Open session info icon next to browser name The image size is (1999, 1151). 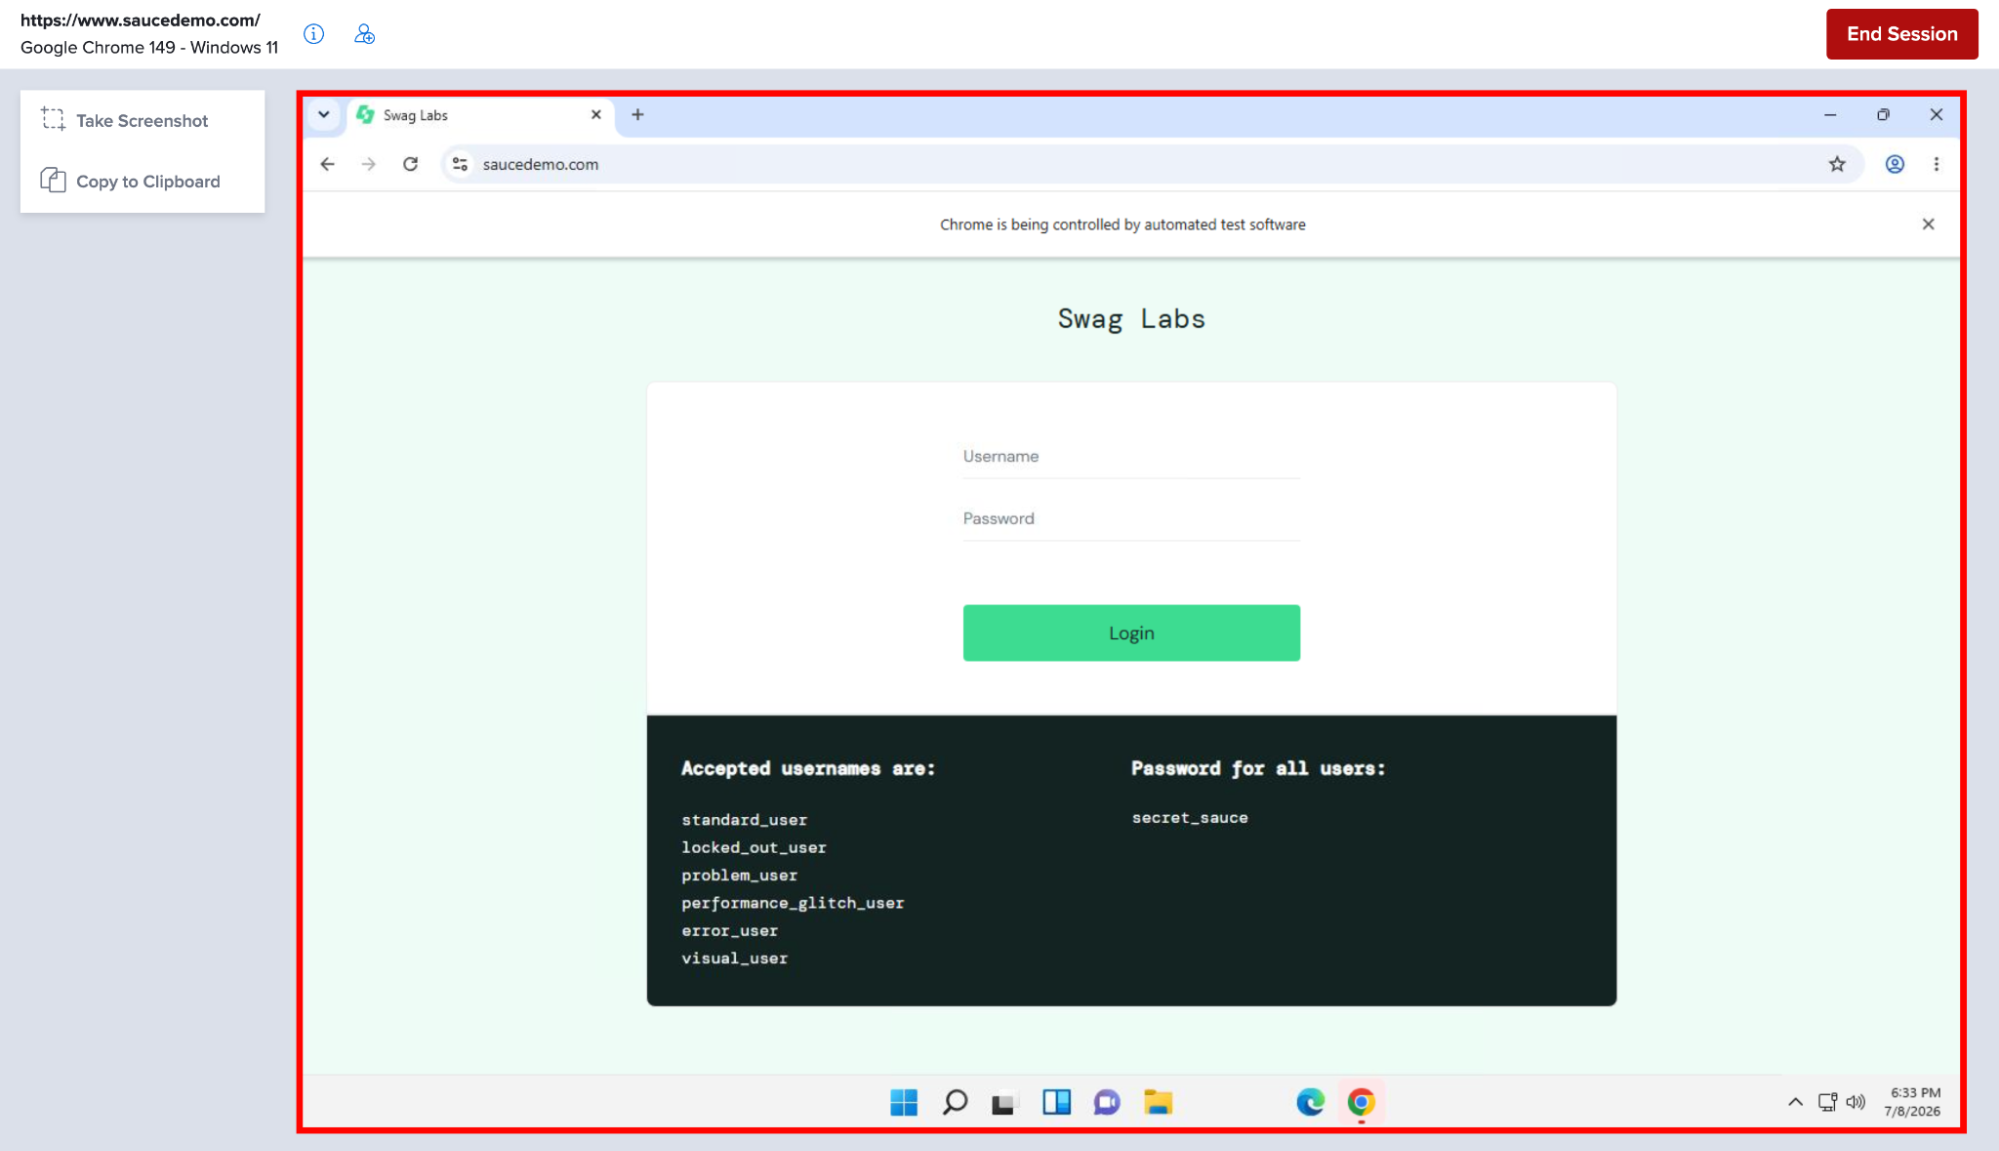pos(314,34)
